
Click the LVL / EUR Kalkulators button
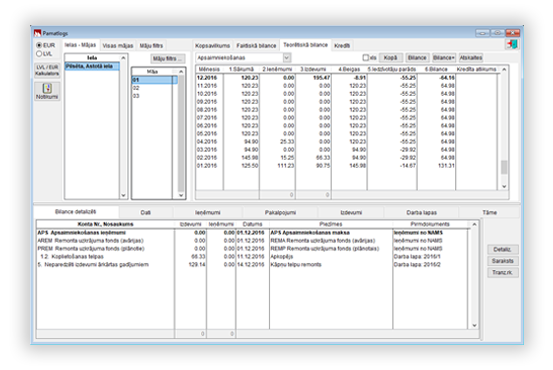[x=47, y=70]
